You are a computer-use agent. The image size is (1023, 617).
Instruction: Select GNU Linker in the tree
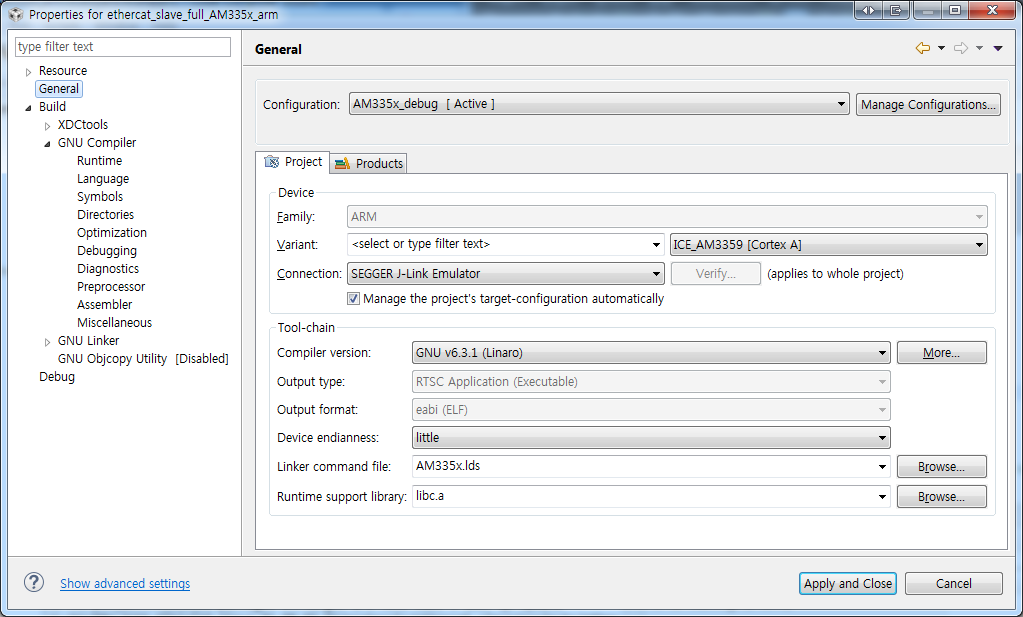coord(88,340)
